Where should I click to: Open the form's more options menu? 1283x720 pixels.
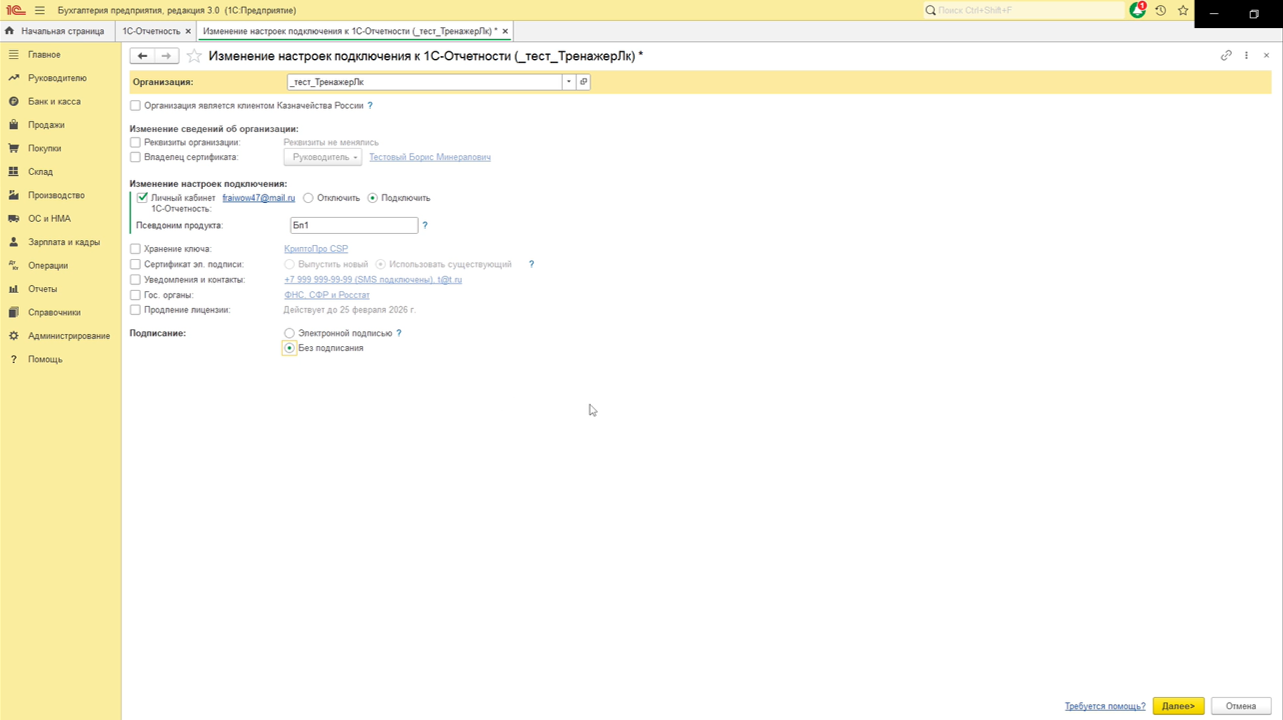(1246, 55)
